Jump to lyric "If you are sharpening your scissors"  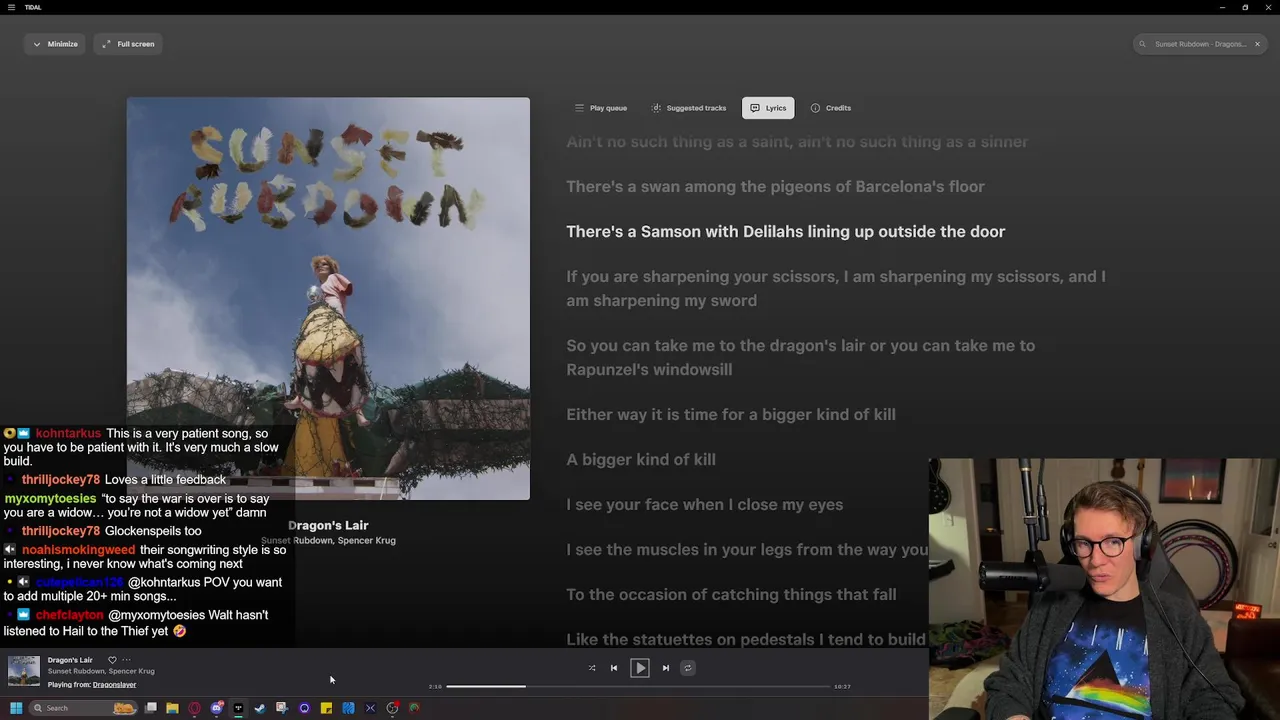click(x=836, y=288)
